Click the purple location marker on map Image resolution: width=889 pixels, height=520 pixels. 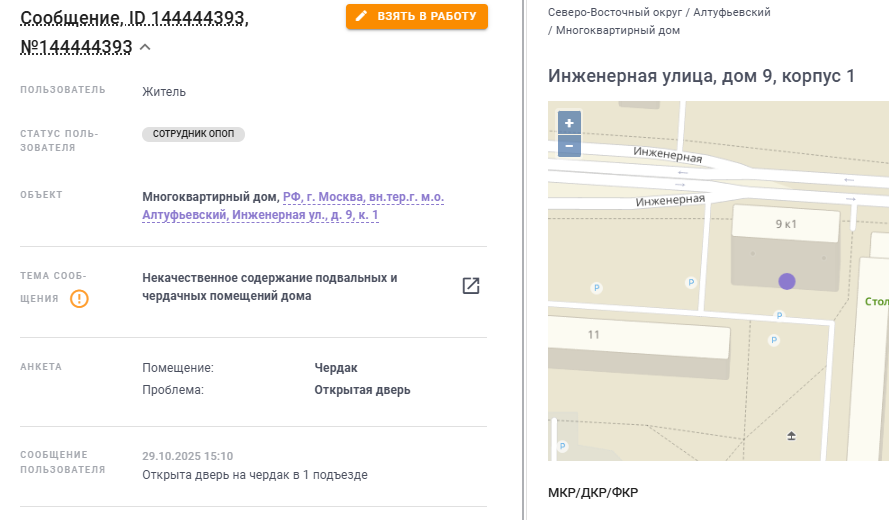[x=787, y=282]
